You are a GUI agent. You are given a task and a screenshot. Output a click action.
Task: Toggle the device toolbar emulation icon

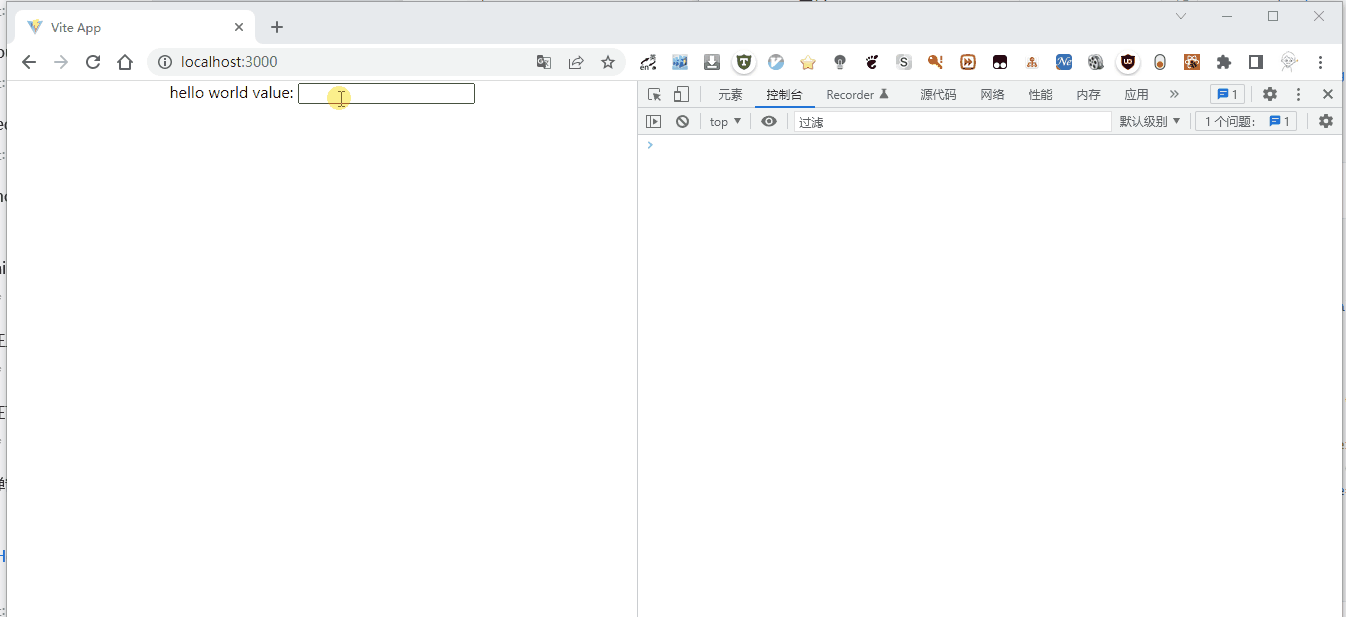pos(681,94)
